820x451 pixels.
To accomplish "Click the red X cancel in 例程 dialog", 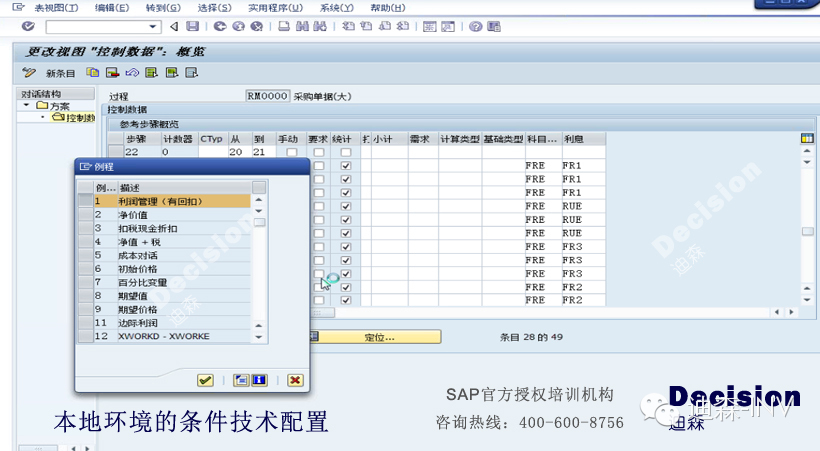I will click(295, 380).
